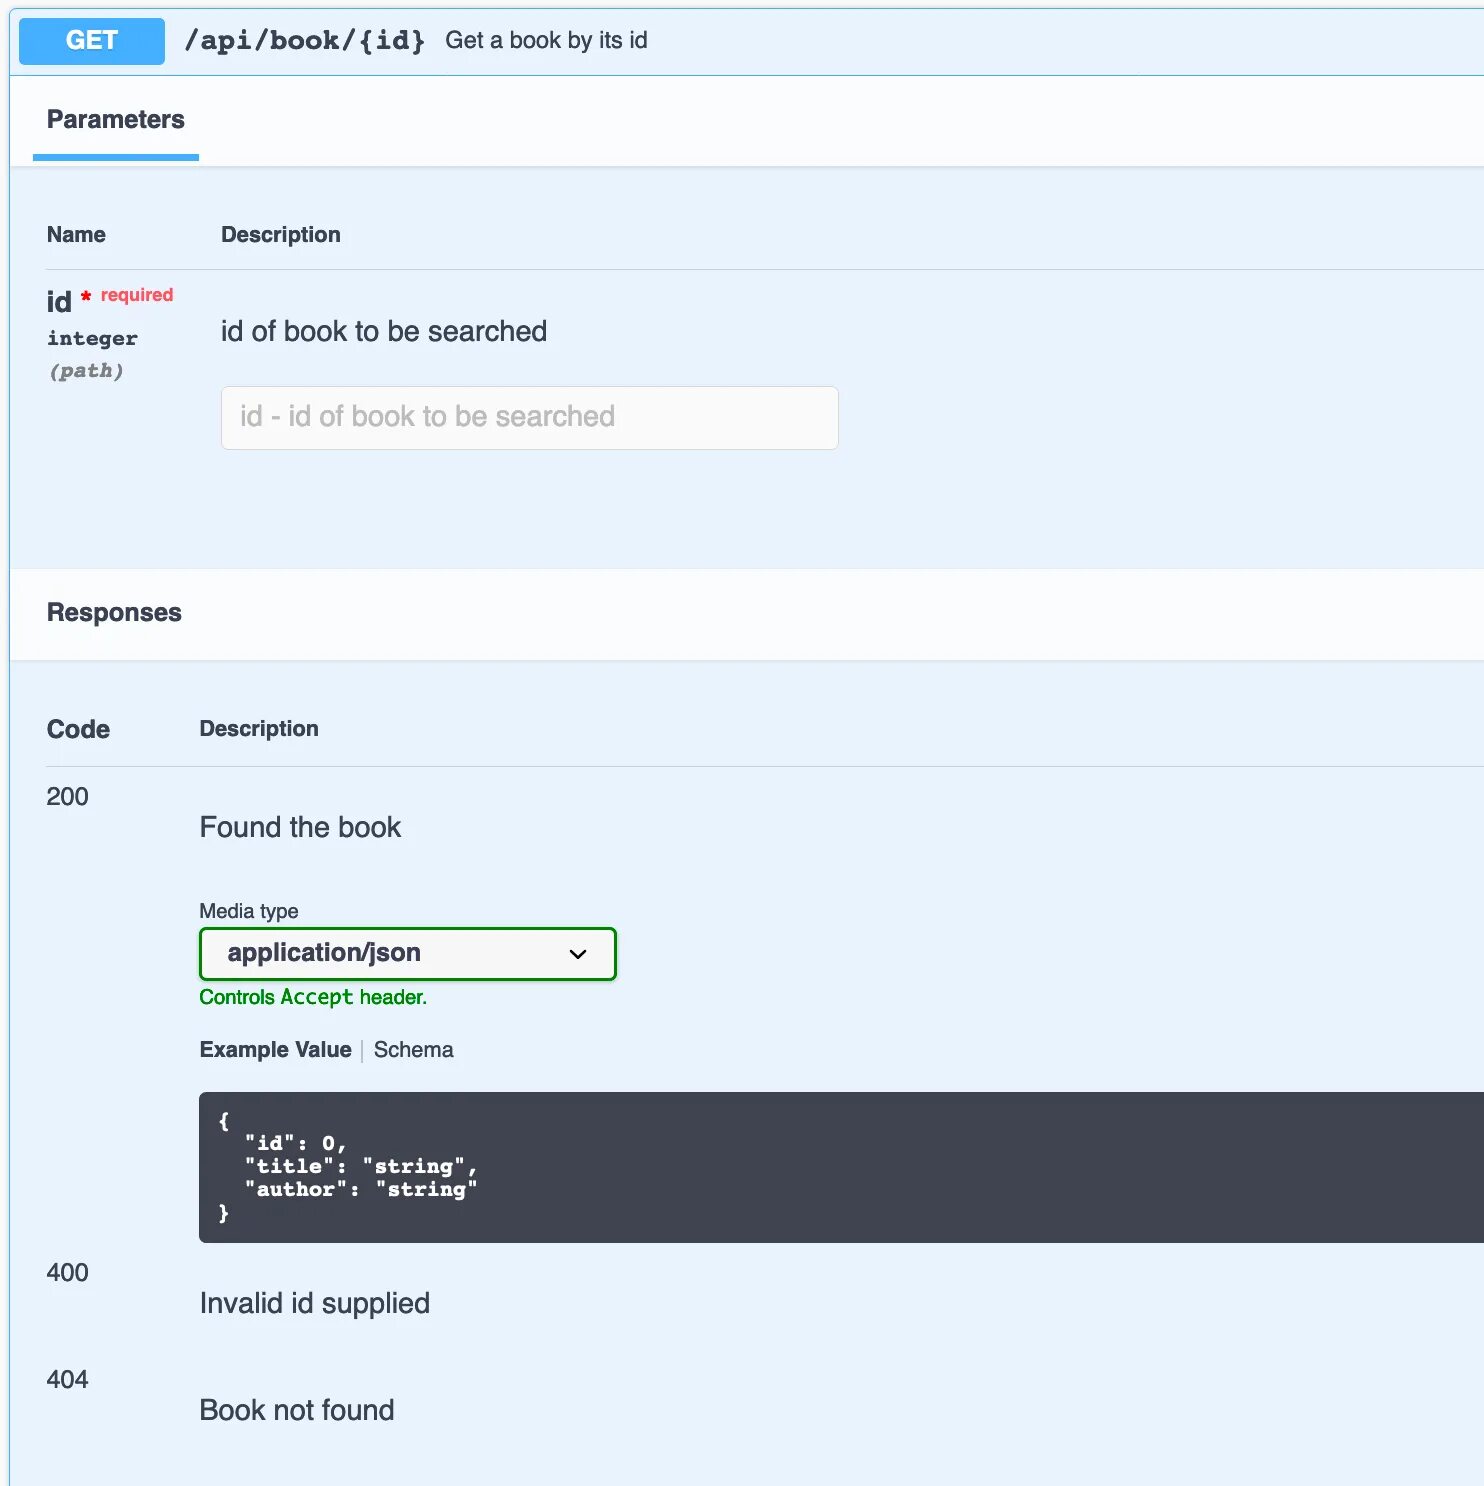Collapse the /api/book/{id} endpoint path
This screenshot has height=1486, width=1484.
[305, 41]
